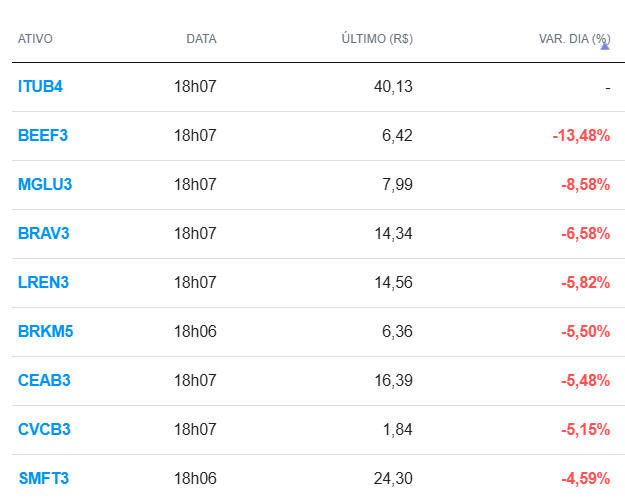Sort the table by the DATA column header
Viewport: 625px width, 499px height.
pos(201,39)
